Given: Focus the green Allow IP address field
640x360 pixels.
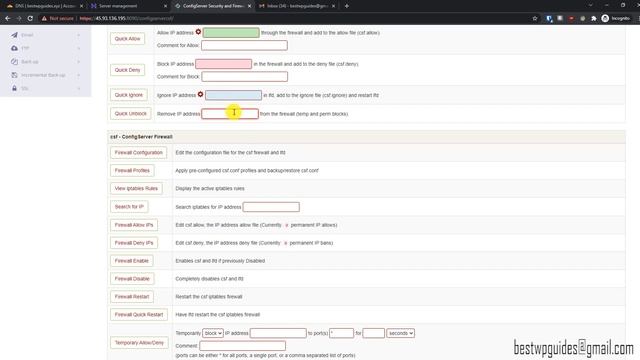Looking at the screenshot, I should [231, 32].
